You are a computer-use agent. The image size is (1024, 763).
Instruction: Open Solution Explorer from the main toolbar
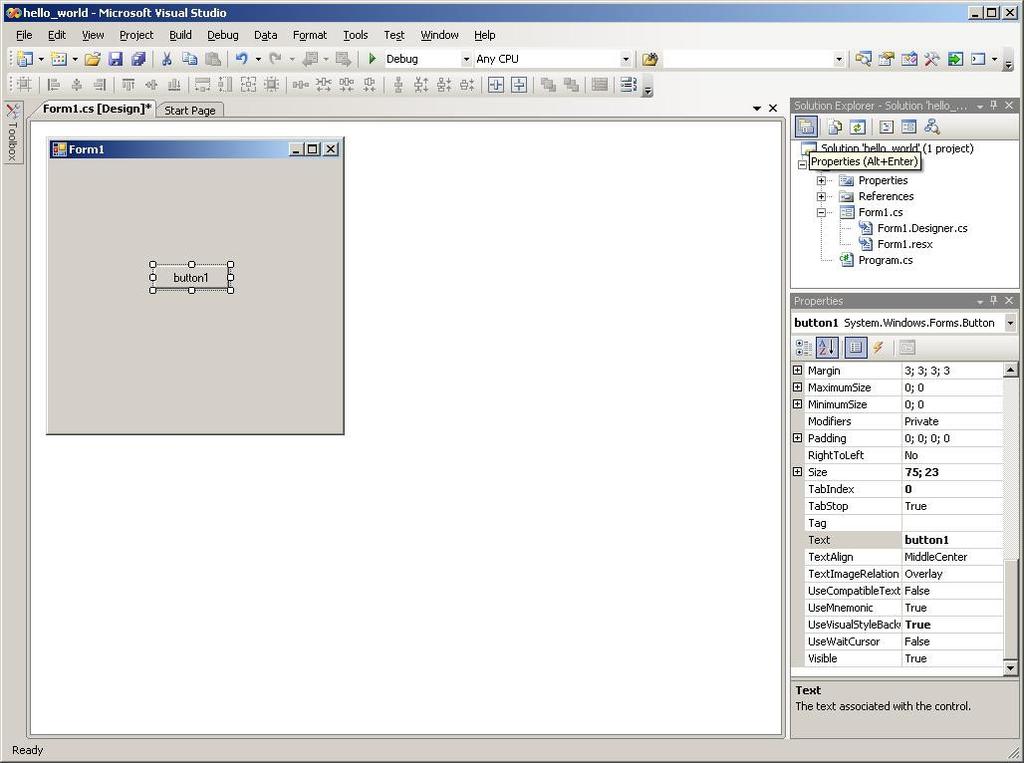point(863,59)
